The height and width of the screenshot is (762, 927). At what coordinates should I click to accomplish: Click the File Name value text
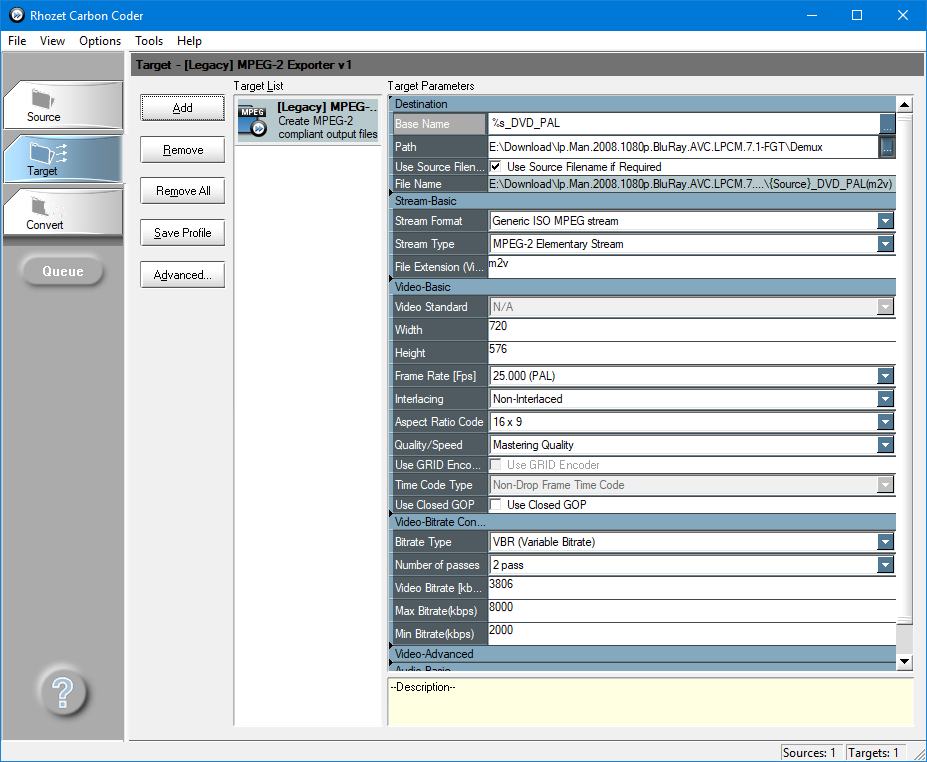point(691,184)
